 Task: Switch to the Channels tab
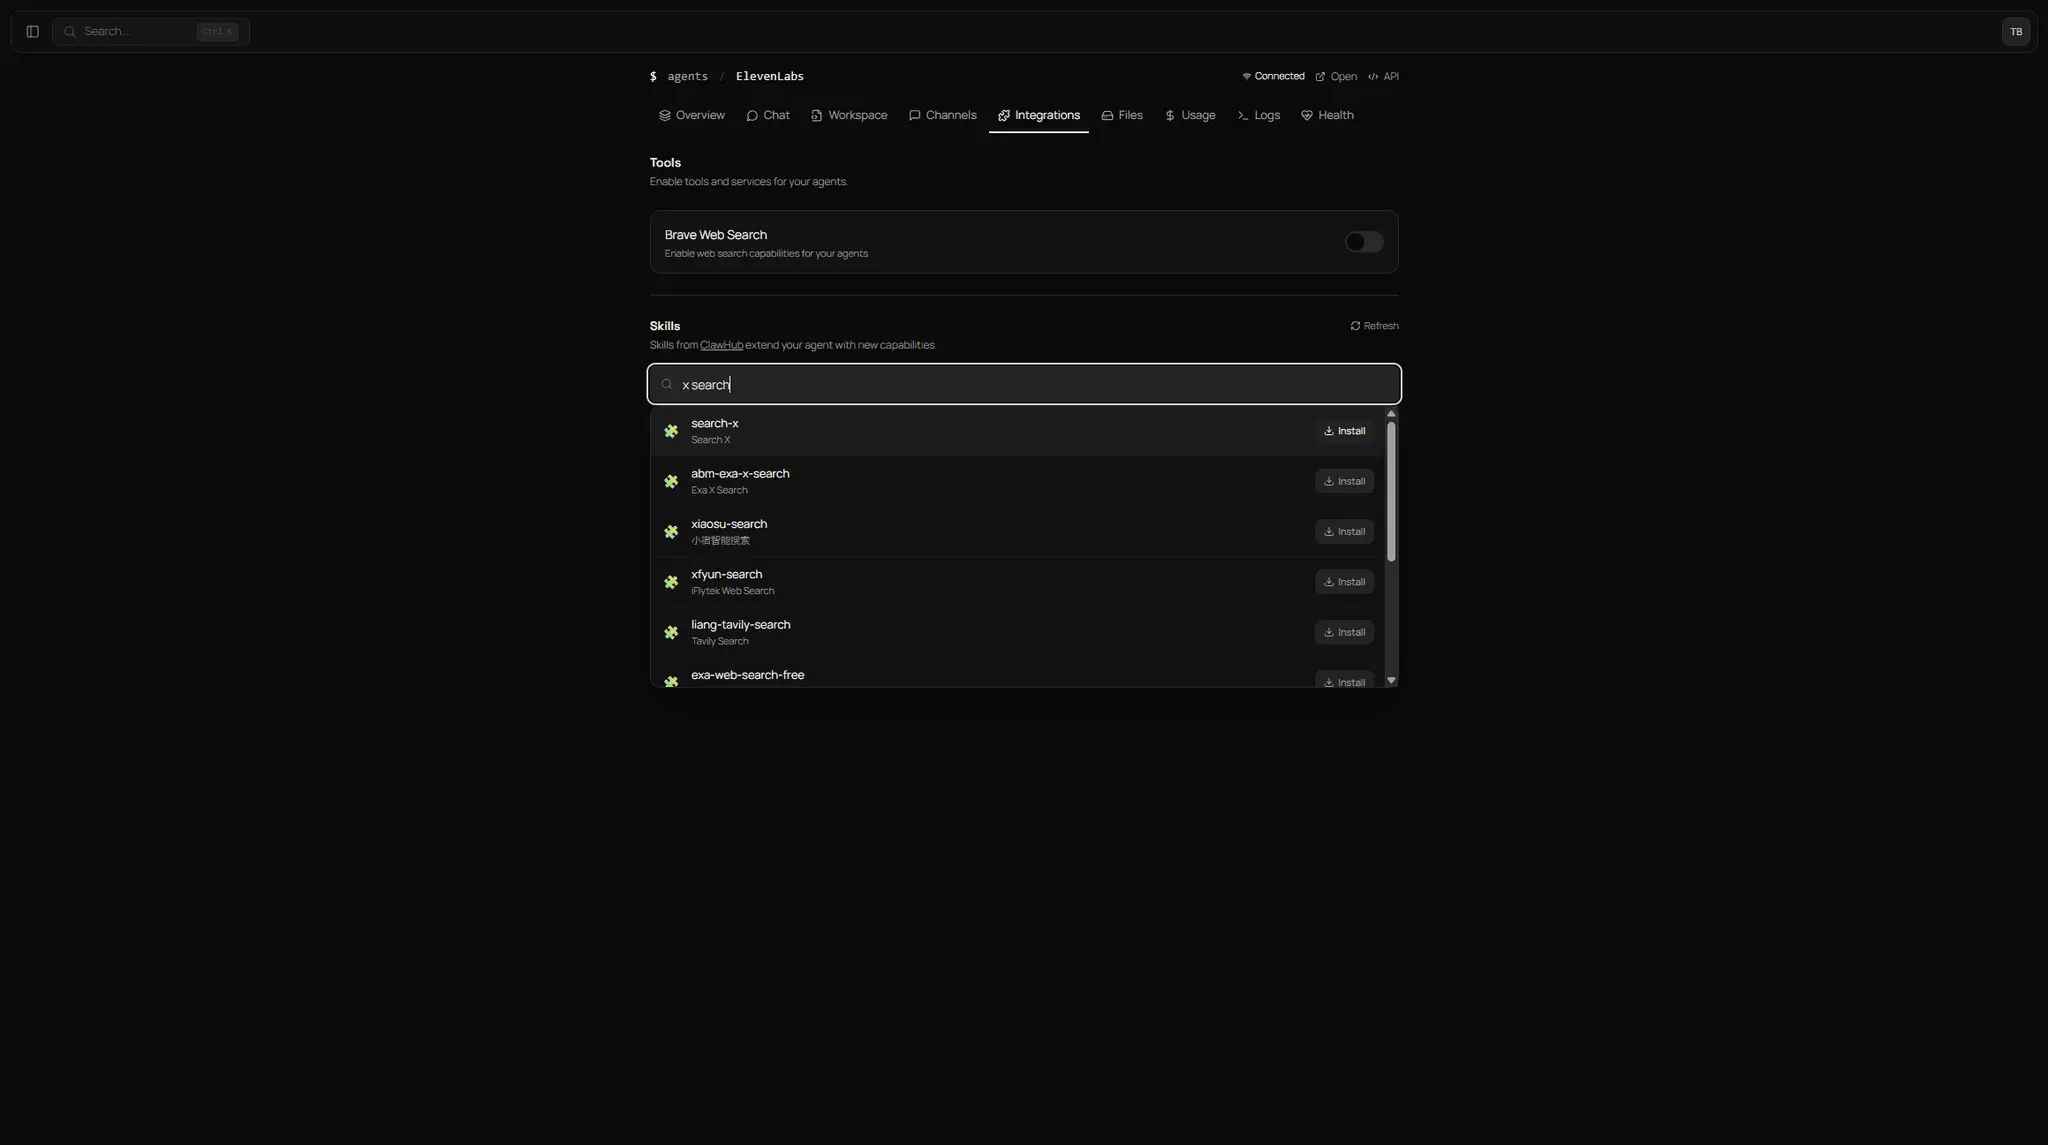click(x=942, y=115)
